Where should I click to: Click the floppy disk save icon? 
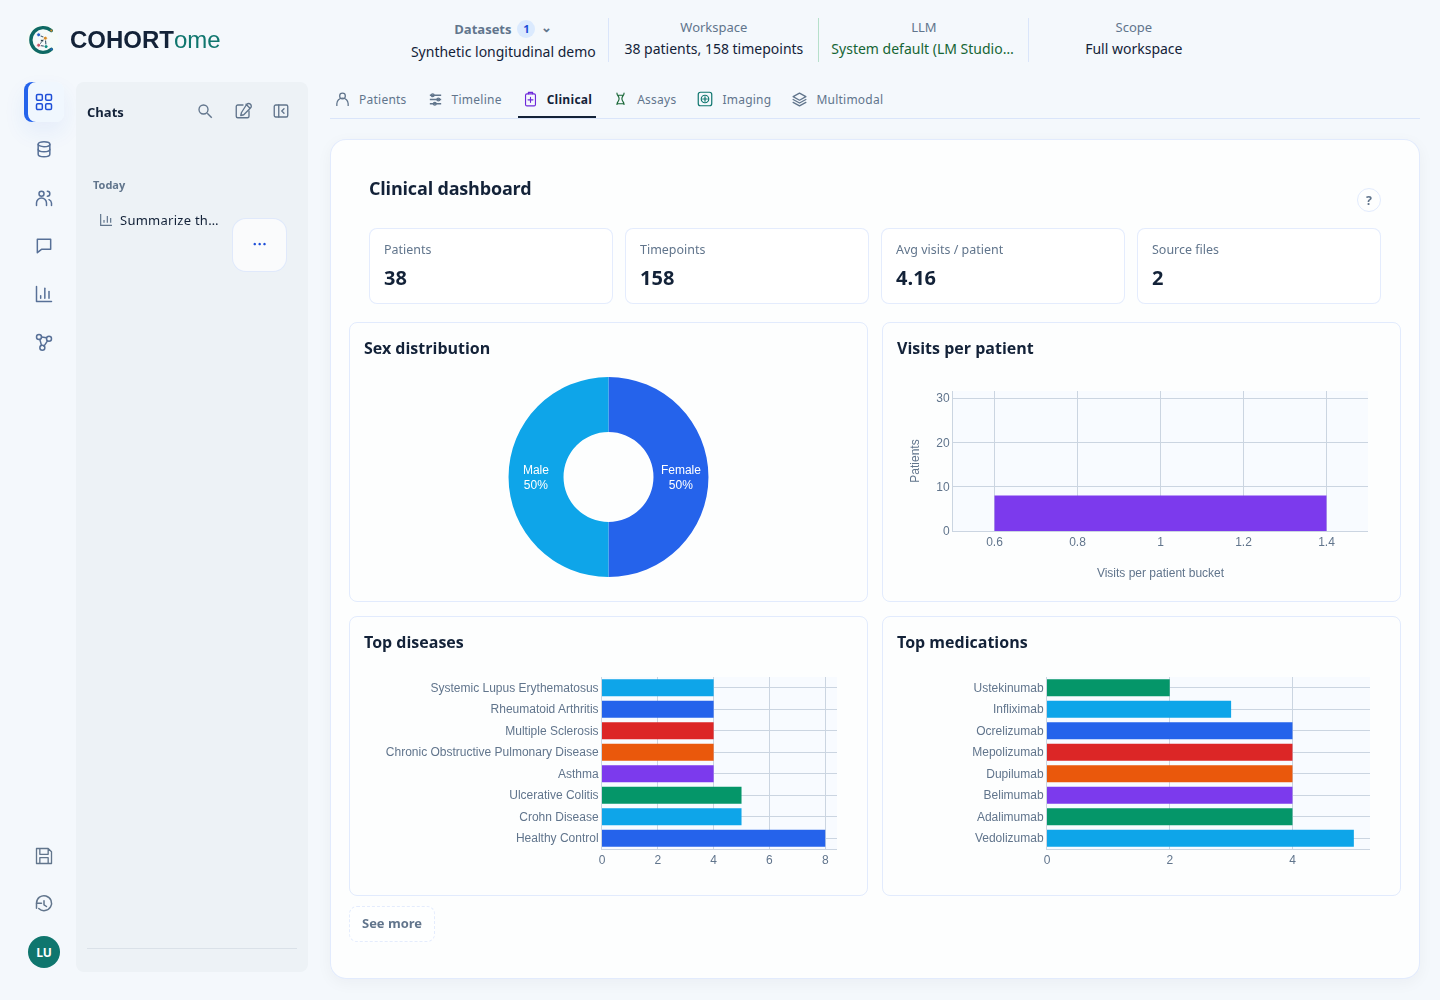pos(44,856)
